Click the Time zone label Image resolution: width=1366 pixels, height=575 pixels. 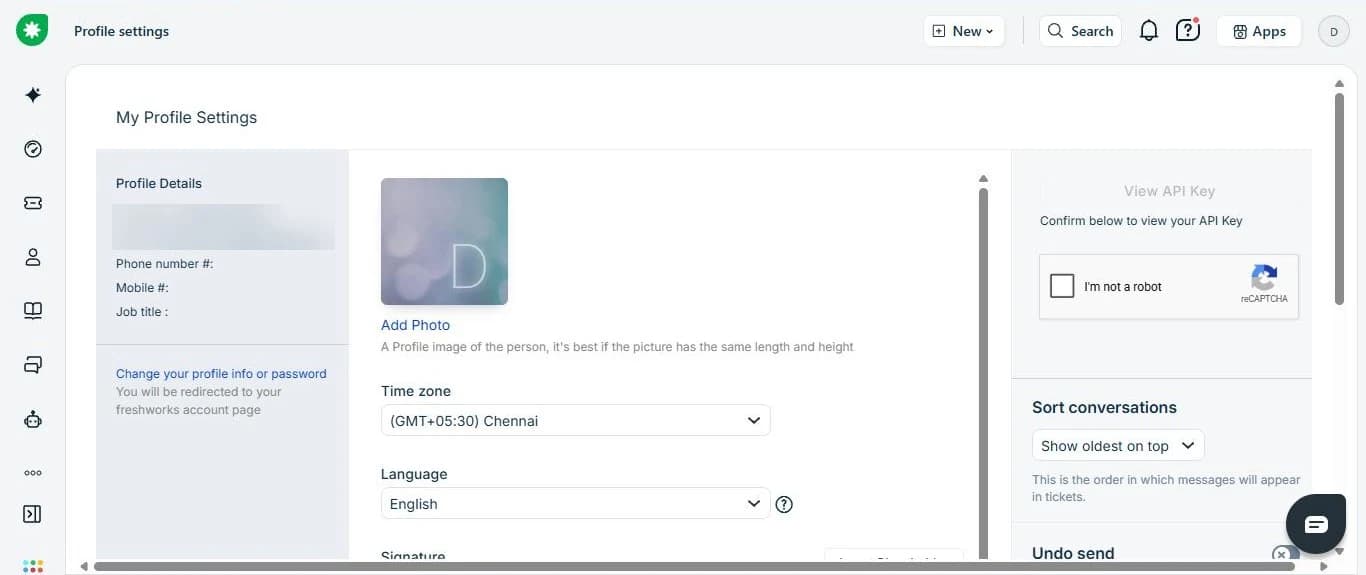point(416,391)
